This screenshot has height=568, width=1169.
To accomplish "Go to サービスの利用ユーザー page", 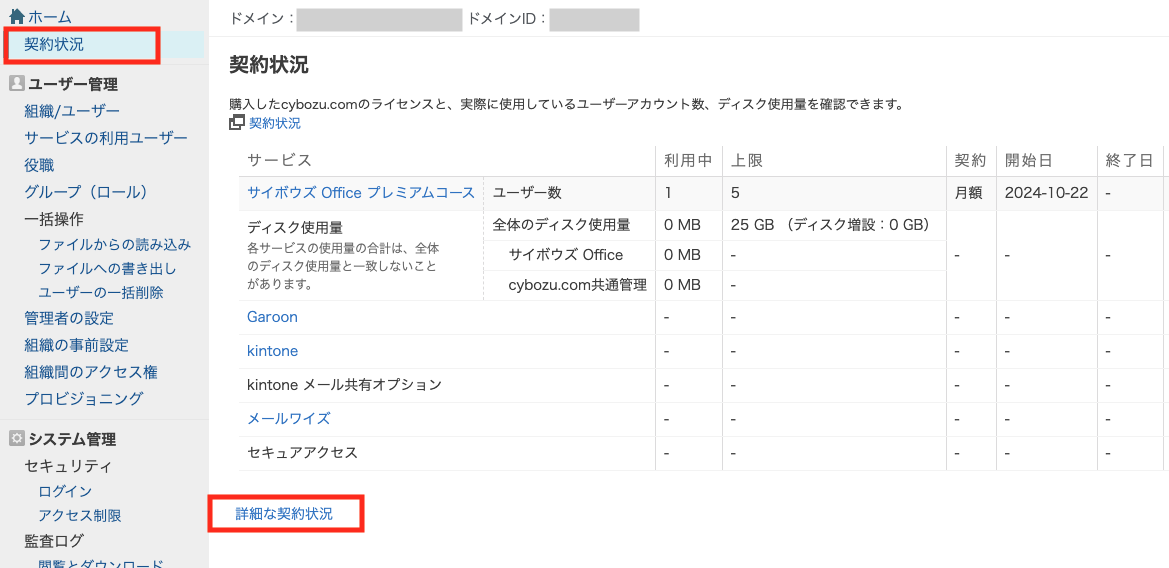I will [x=106, y=138].
